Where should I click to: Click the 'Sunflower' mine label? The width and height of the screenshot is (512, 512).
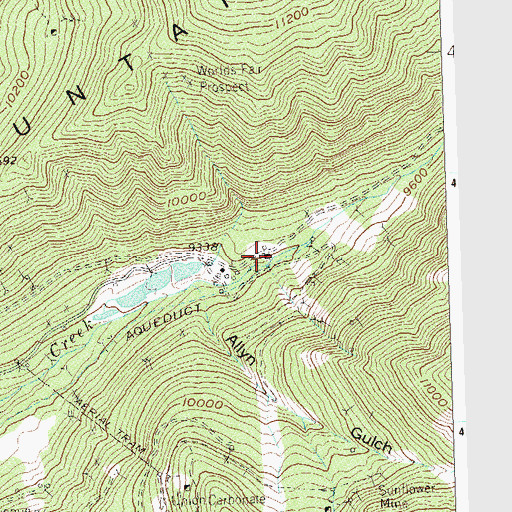(407, 489)
